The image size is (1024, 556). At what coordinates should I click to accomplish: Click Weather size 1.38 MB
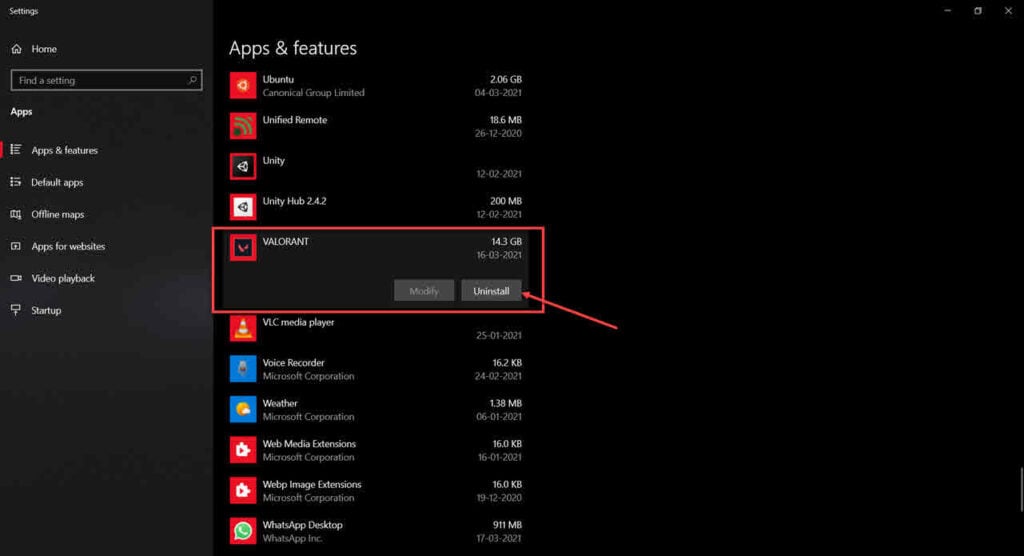[505, 403]
